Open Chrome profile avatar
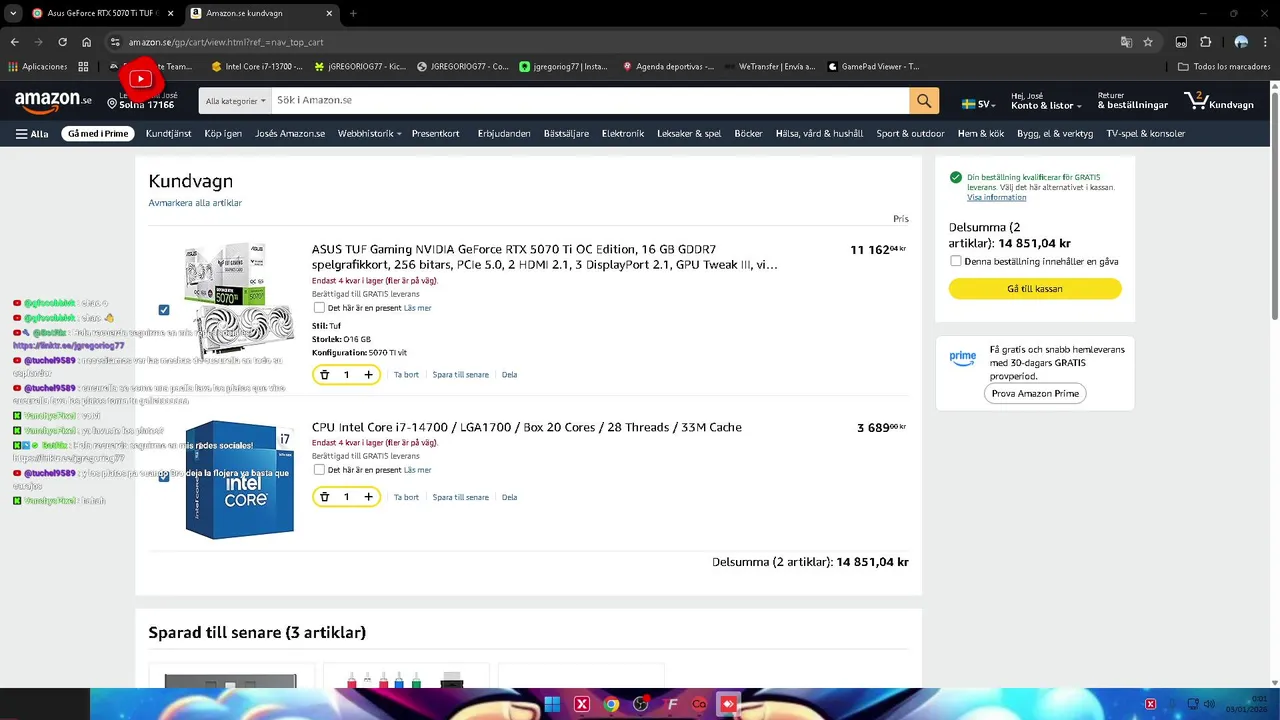1280x720 pixels. [x=1241, y=42]
